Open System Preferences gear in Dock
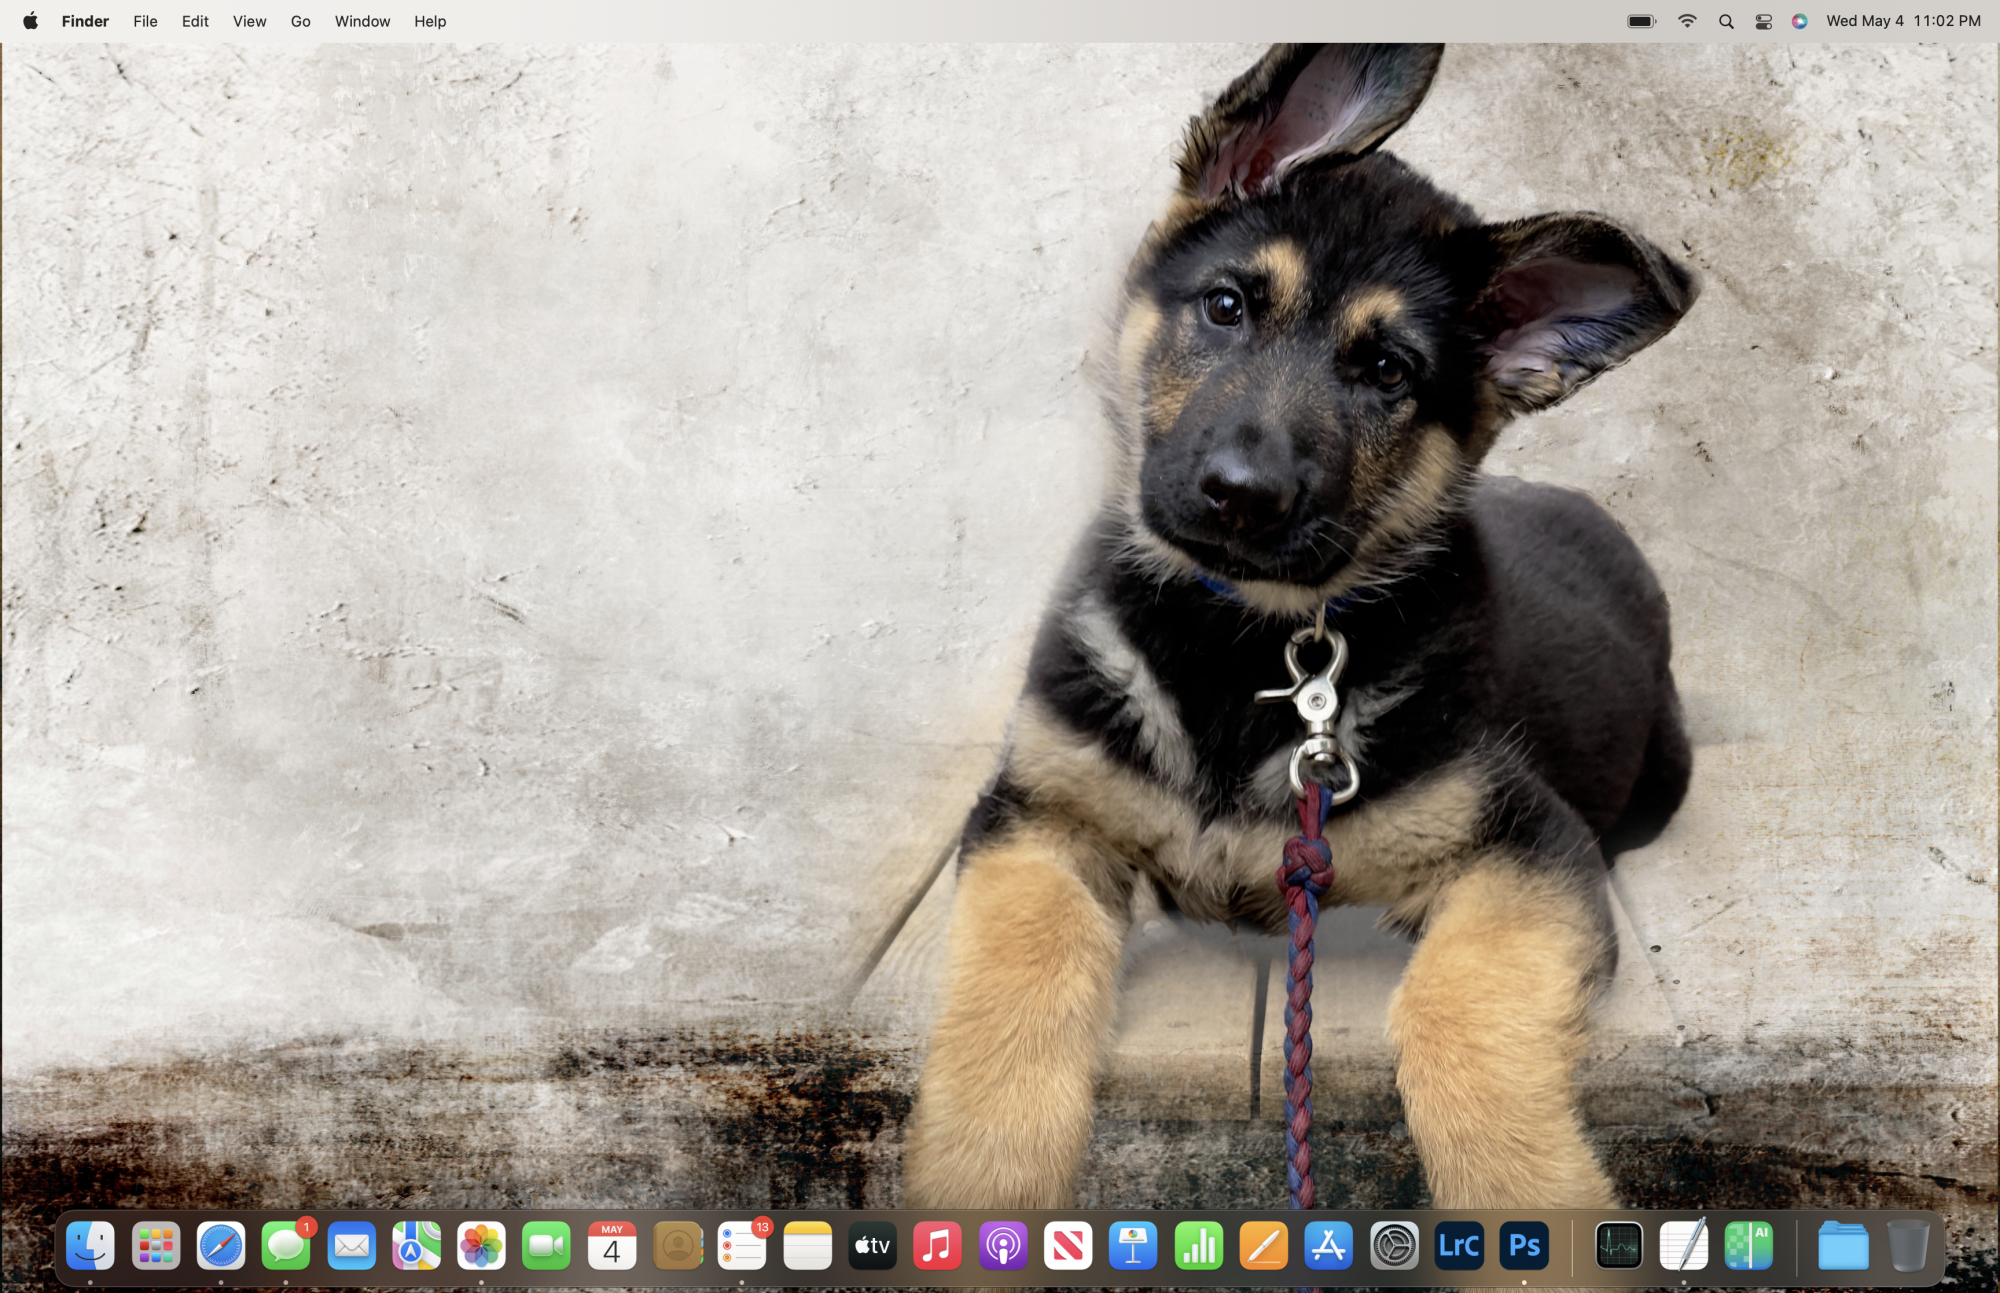 pos(1394,1246)
